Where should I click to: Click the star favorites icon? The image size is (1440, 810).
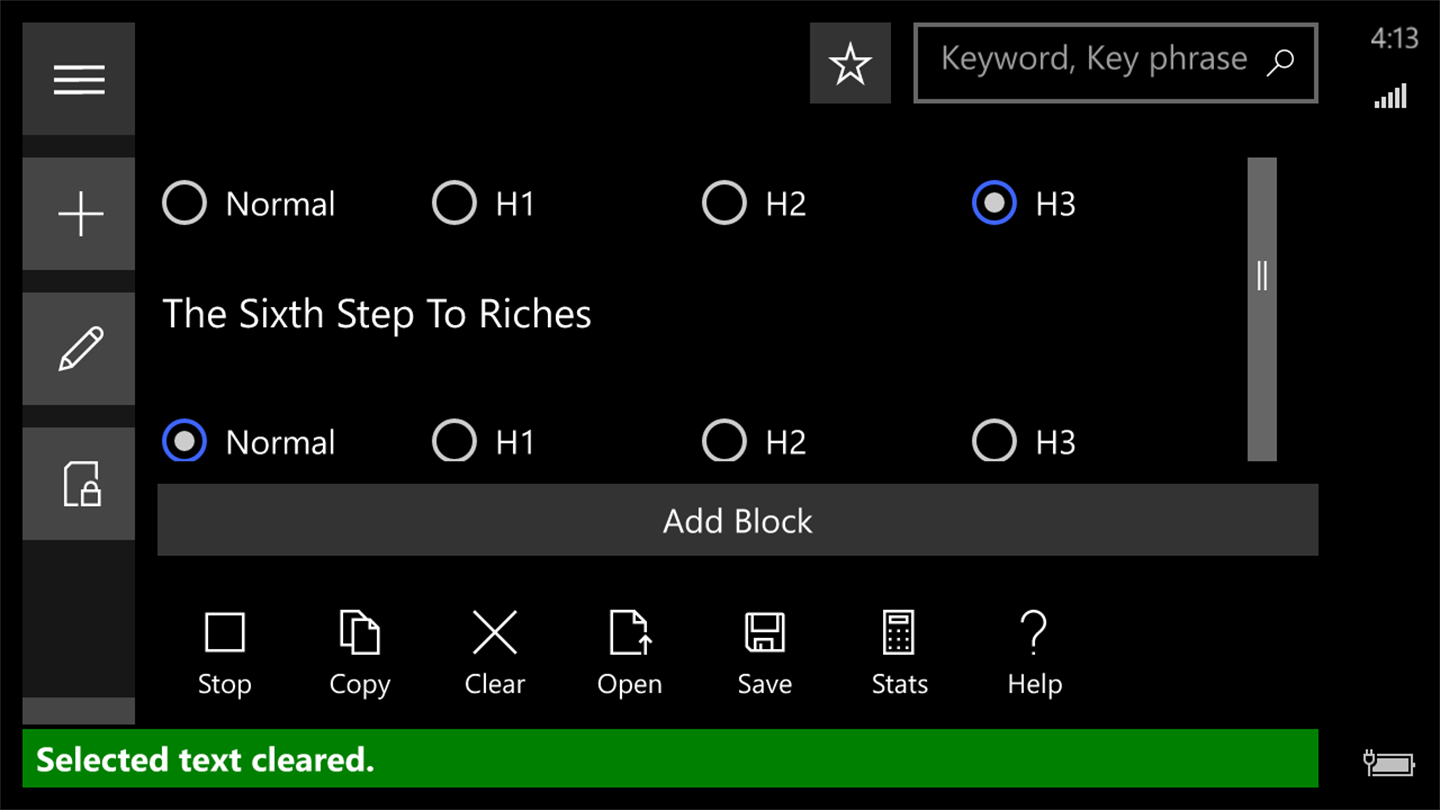pyautogui.click(x=850, y=64)
